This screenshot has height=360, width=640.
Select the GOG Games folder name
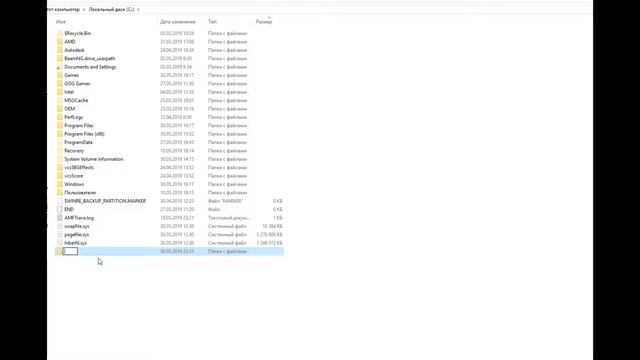pyautogui.click(x=77, y=83)
